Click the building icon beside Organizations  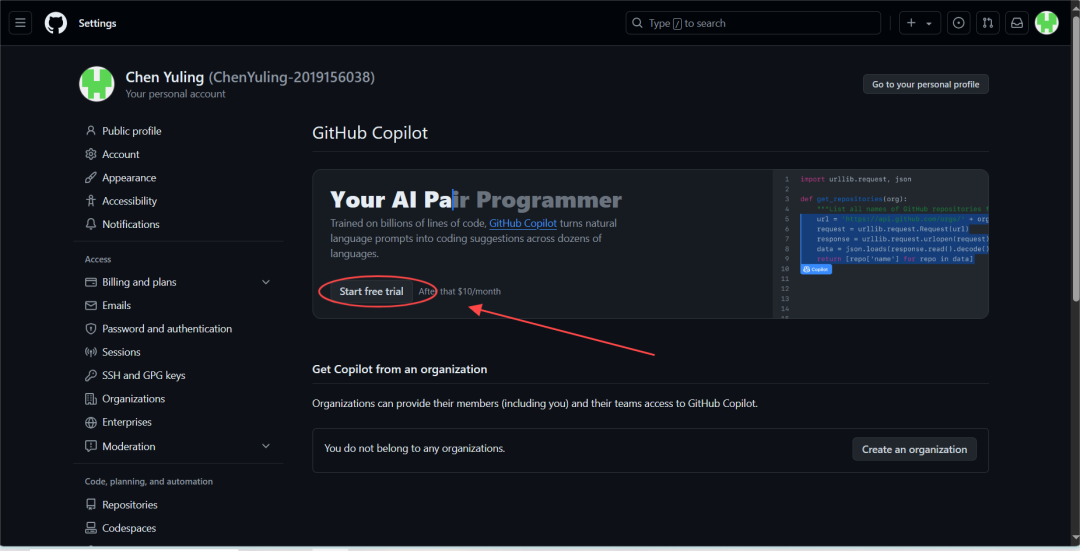tap(90, 399)
